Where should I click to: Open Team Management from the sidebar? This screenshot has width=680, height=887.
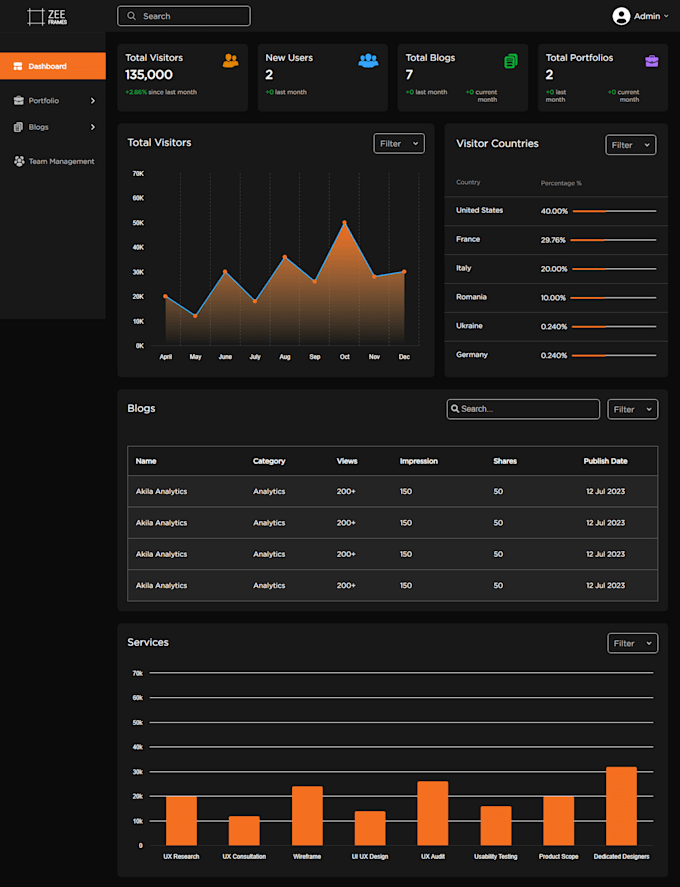(x=53, y=161)
